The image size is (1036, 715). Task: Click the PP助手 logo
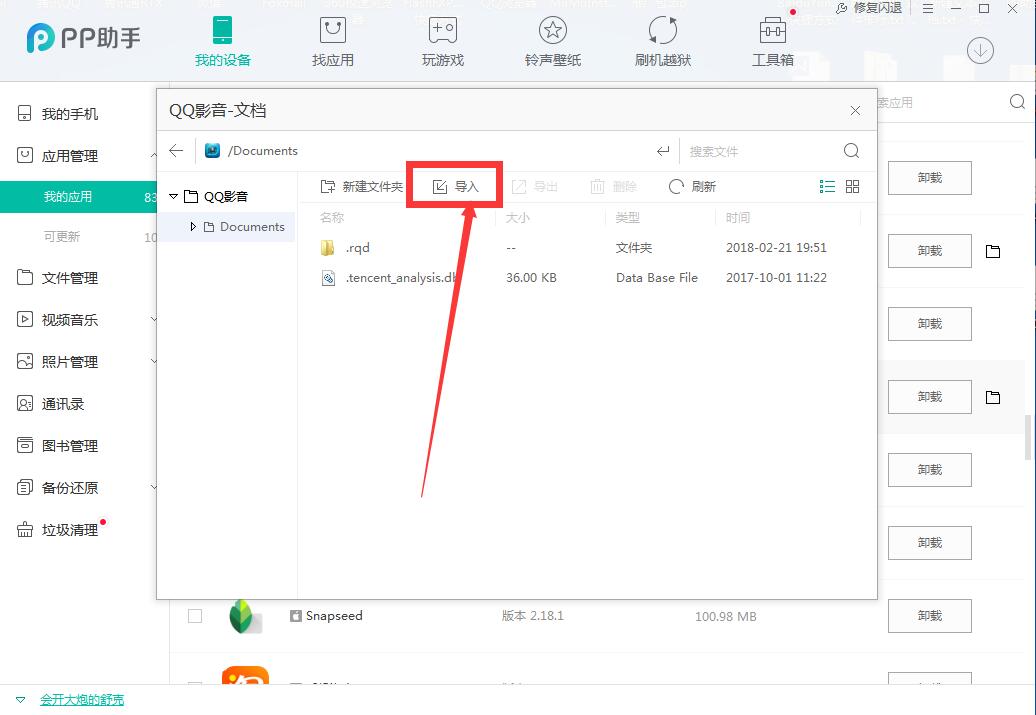83,38
